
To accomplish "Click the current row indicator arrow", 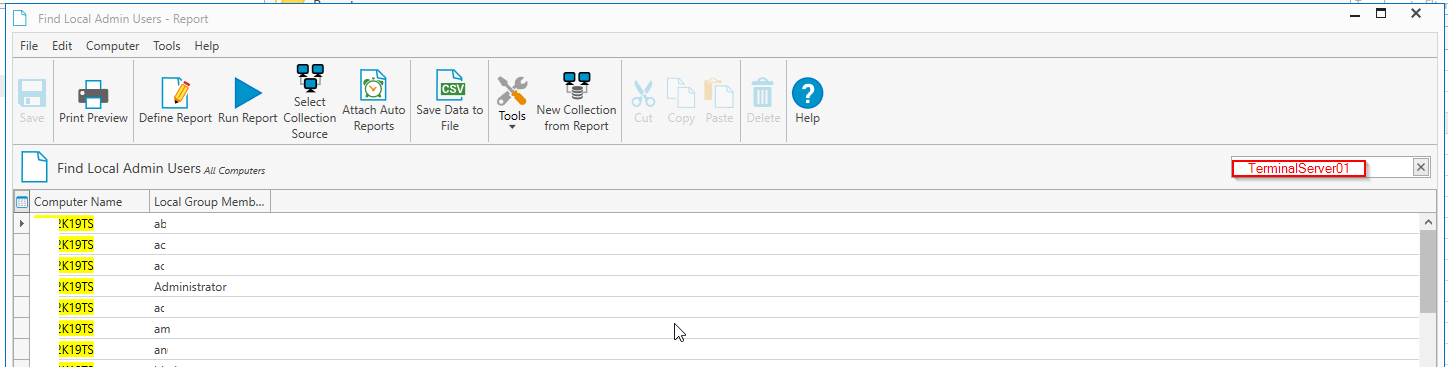I will coord(22,224).
